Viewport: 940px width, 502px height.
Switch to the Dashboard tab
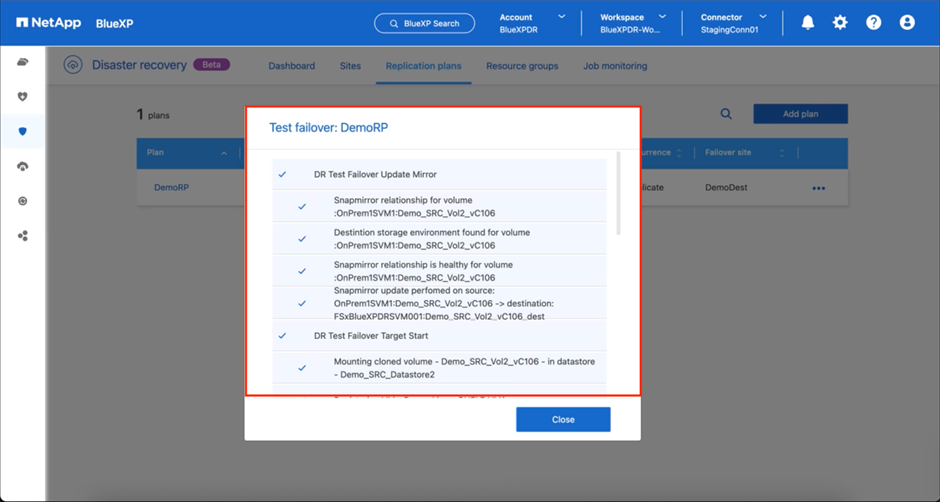(x=291, y=66)
